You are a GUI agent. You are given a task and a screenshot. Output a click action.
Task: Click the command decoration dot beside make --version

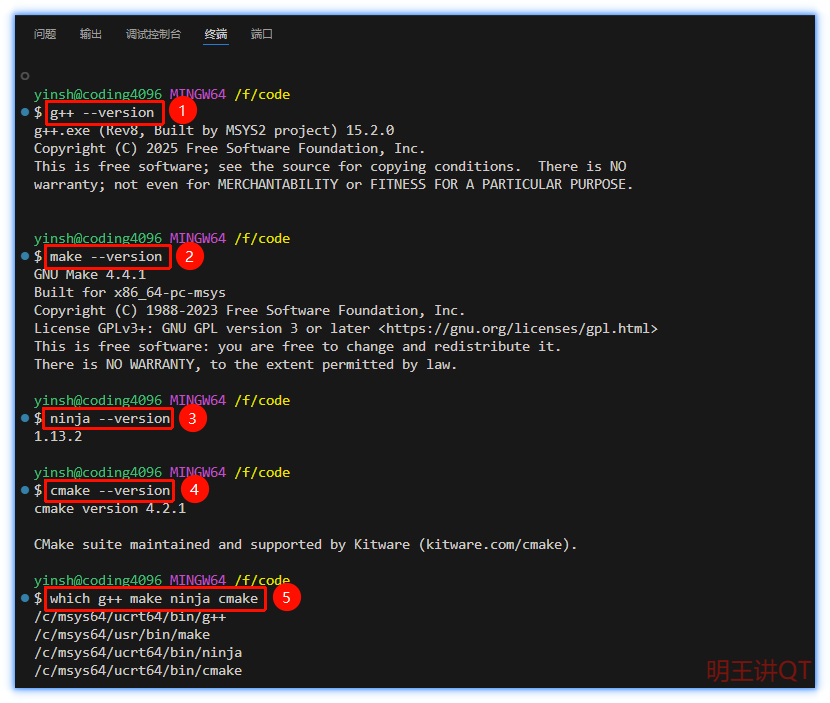coord(24,256)
